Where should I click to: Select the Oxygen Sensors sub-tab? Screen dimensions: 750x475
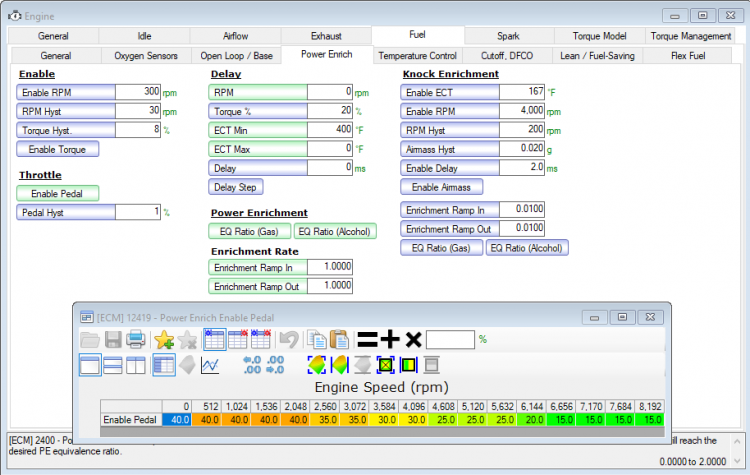click(146, 55)
